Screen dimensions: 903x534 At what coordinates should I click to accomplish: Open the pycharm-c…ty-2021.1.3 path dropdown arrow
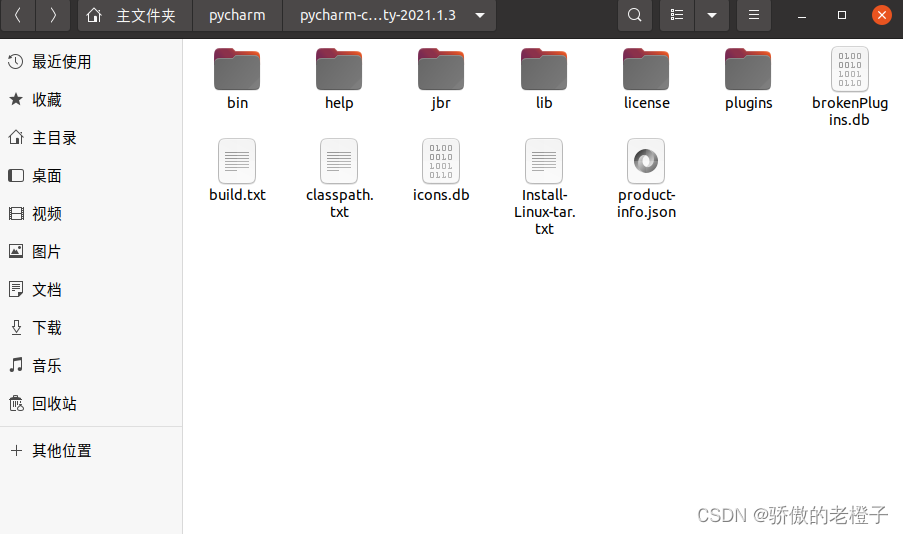[480, 15]
